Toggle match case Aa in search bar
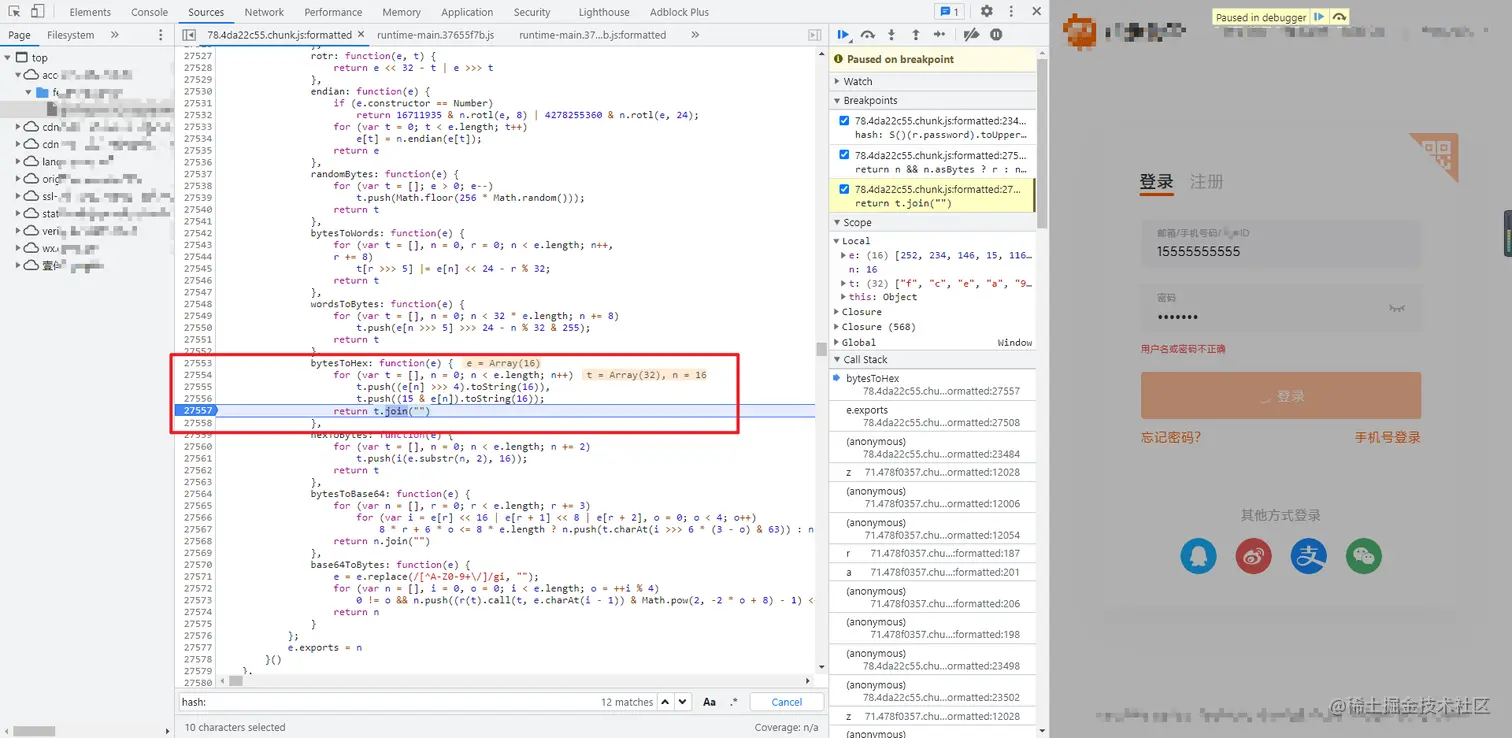The image size is (1512, 738). [709, 702]
